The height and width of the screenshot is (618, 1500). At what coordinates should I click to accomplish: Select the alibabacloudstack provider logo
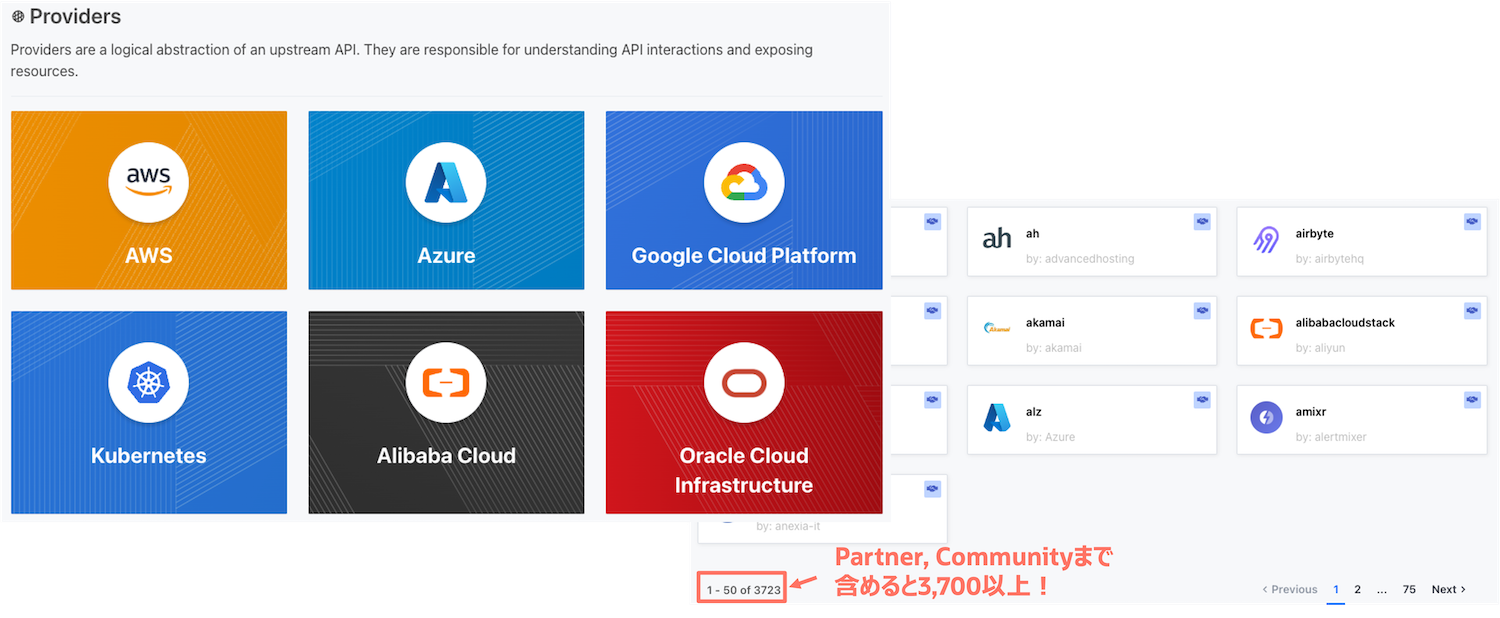1266,328
